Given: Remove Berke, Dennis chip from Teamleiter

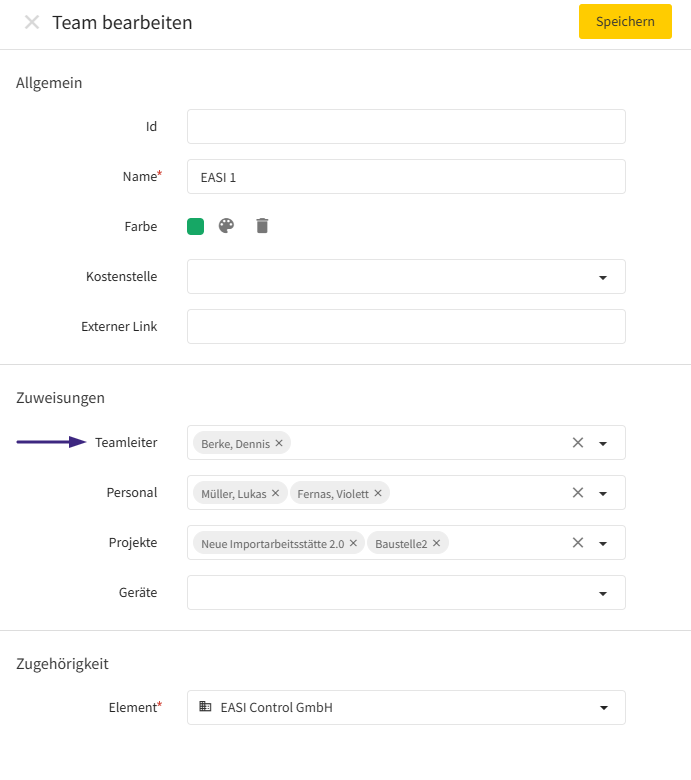Looking at the screenshot, I should 279,443.
